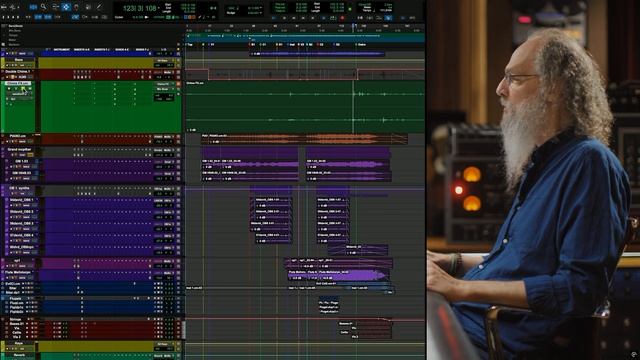Select the Bass track name
640x360 pixels.
[x=19, y=60]
